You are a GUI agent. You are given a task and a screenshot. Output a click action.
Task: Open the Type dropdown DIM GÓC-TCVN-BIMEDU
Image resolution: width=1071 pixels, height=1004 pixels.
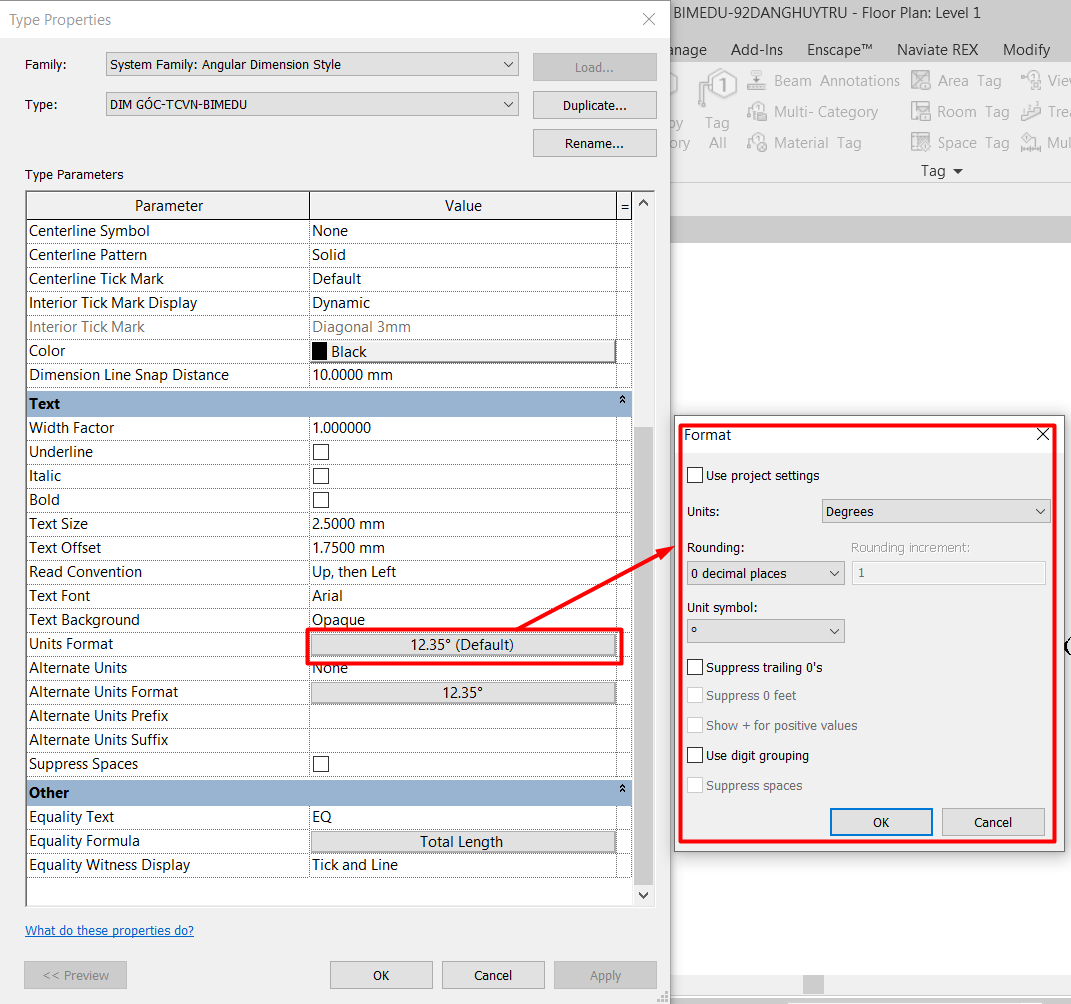click(x=312, y=104)
